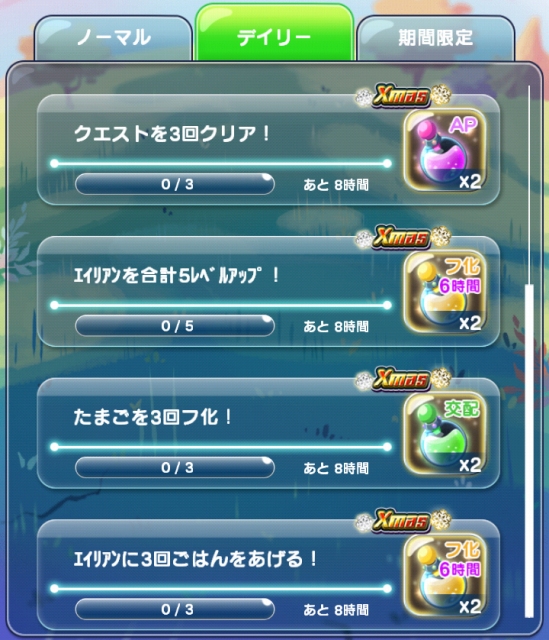549x640 pixels.
Task: Select the たまごを3回フ化 mission
Action: pyautogui.click(x=268, y=433)
